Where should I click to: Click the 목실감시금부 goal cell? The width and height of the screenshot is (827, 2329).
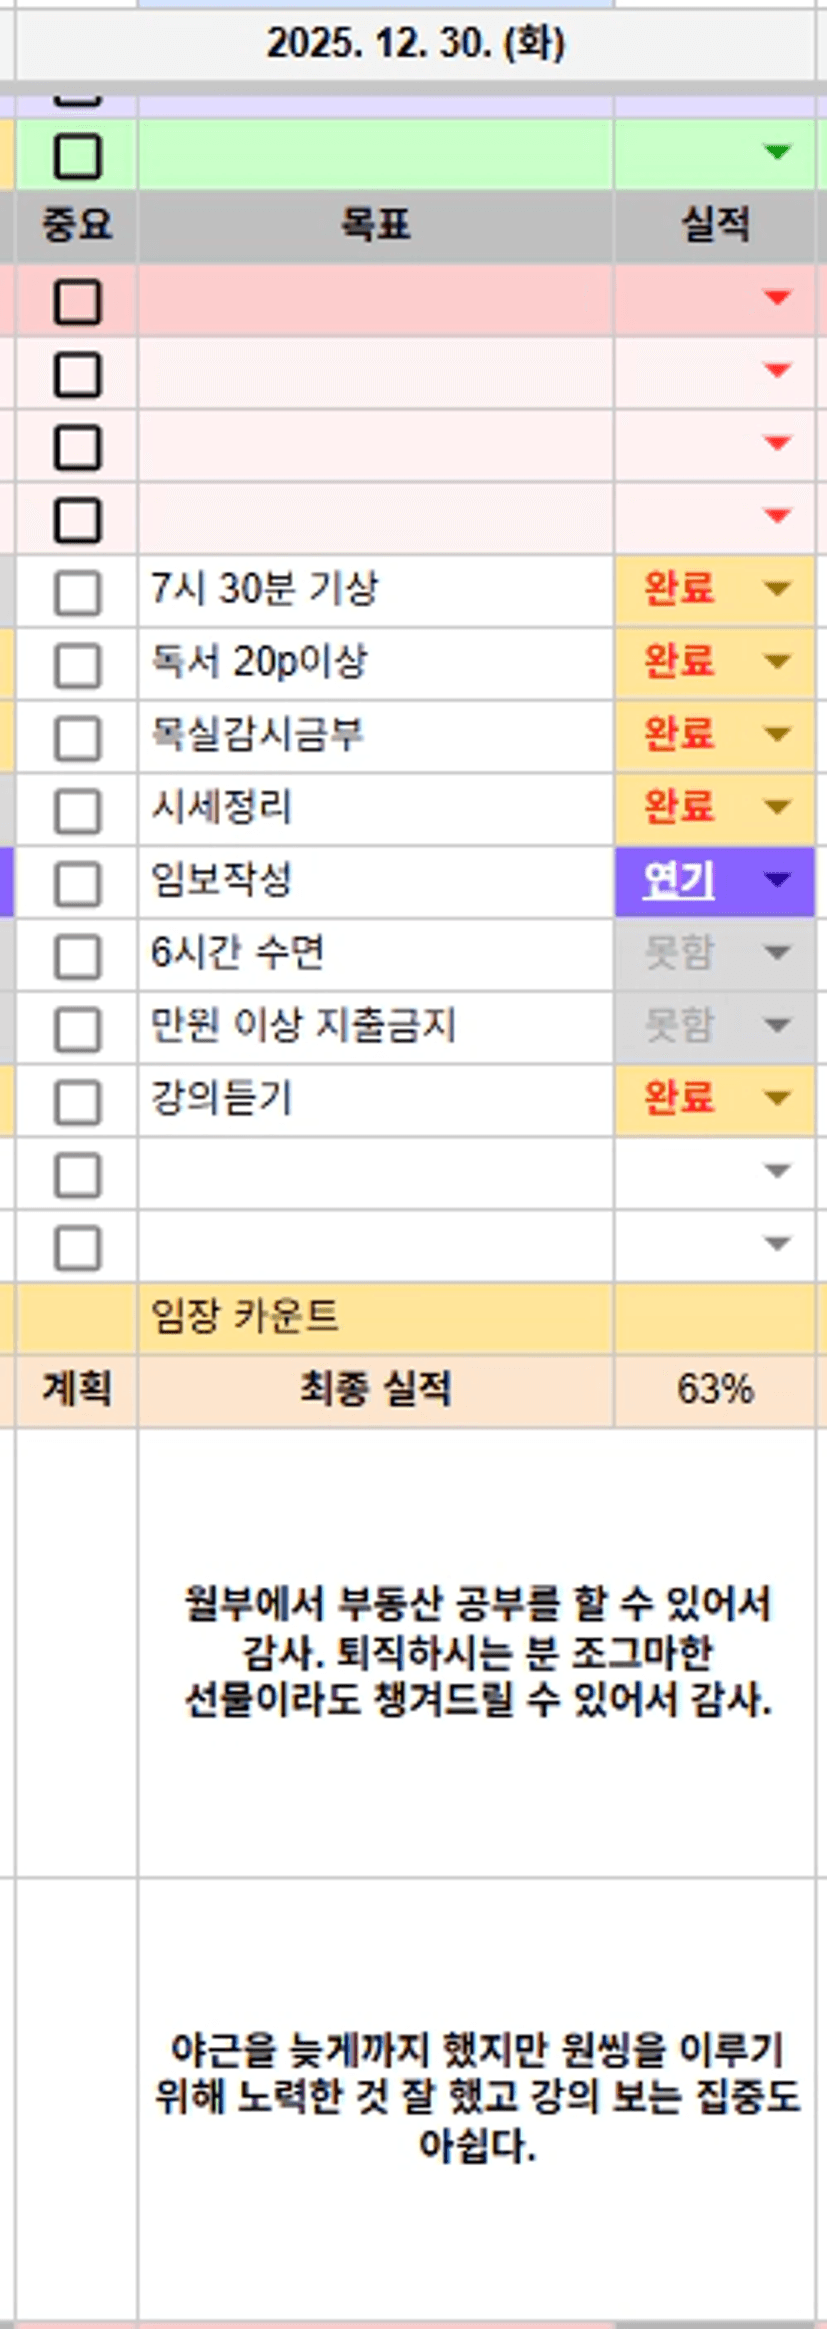(375, 735)
